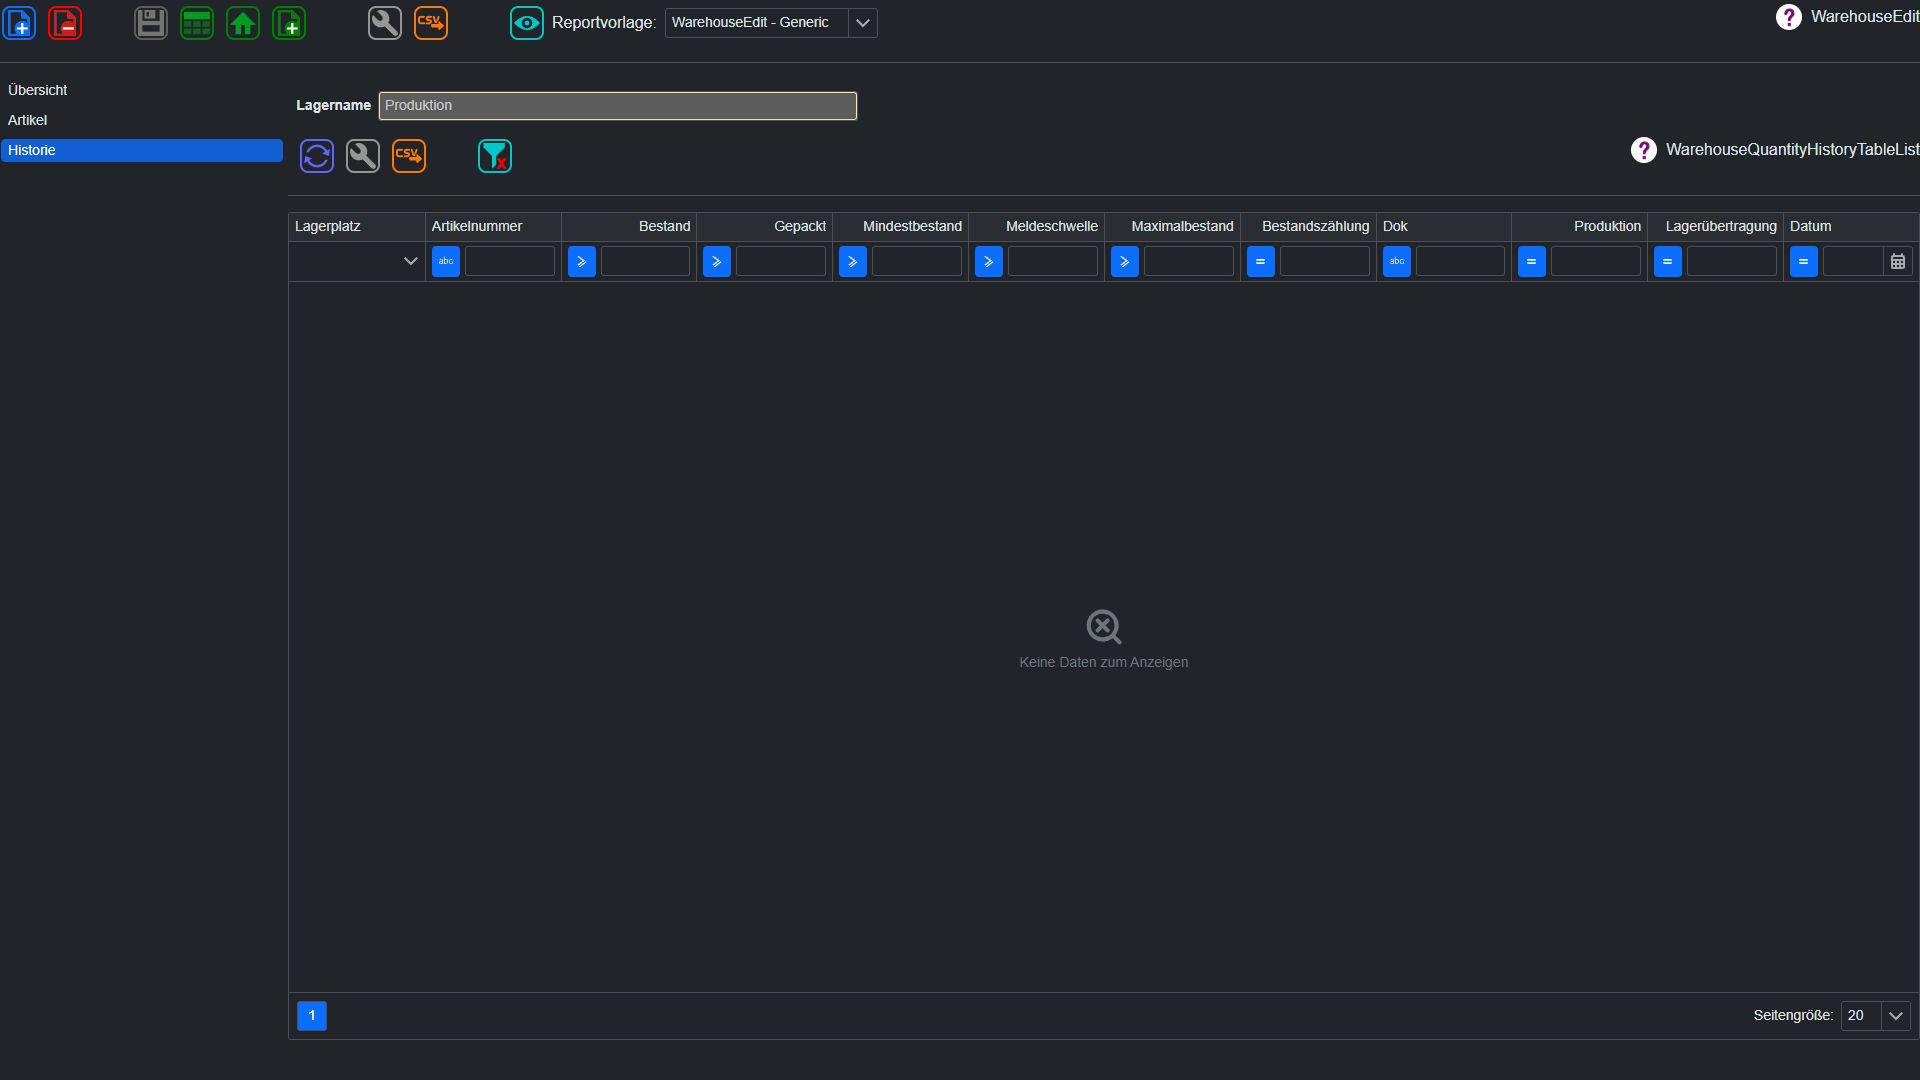1920x1080 pixels.
Task: Change Meldeschwelle filter operator button
Action: point(989,262)
